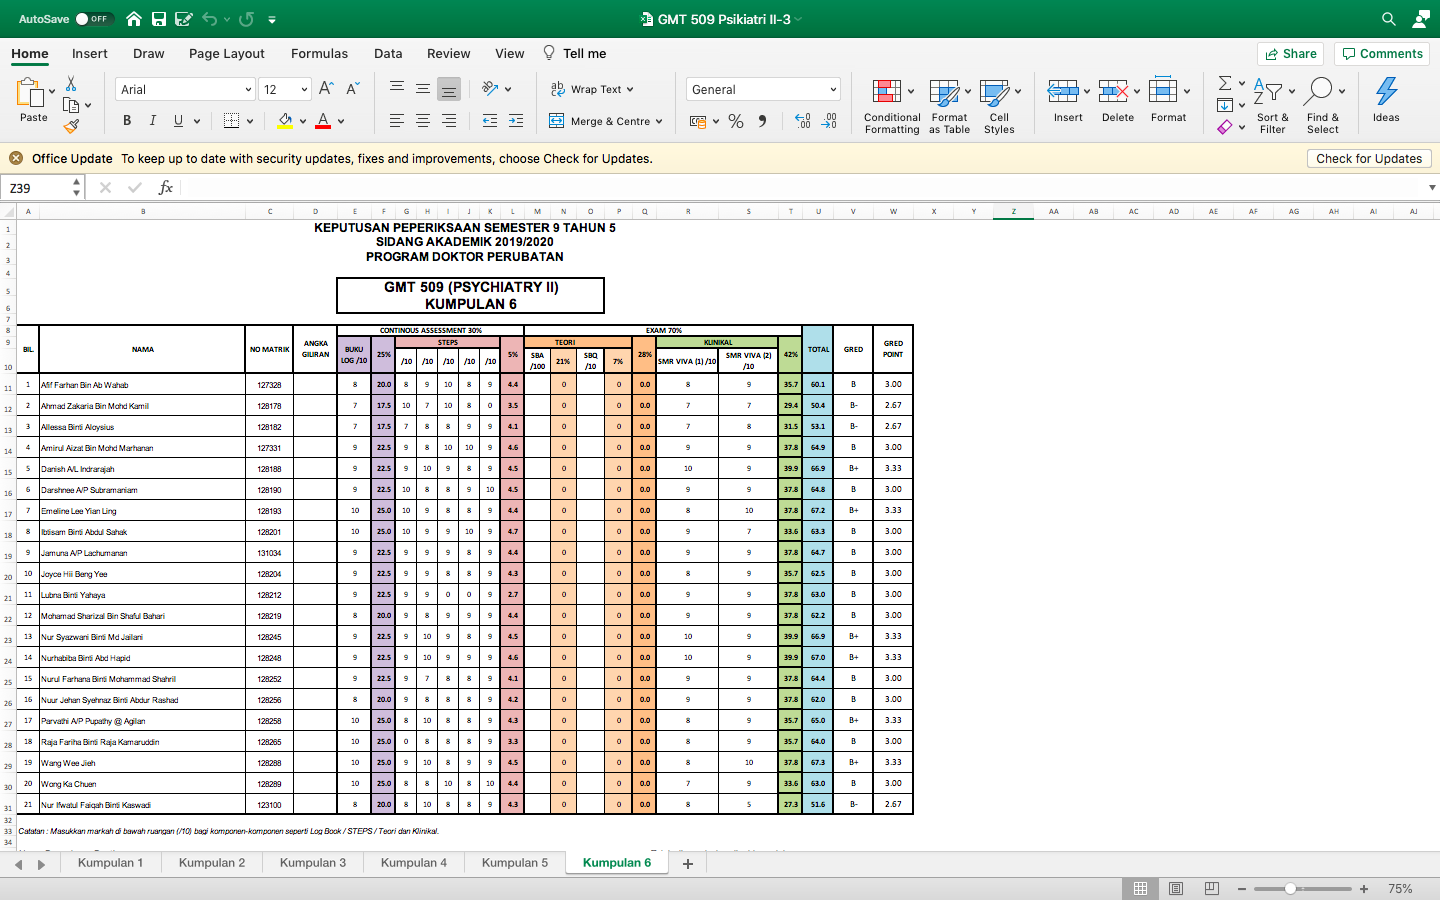Click the Insert Function fx icon

point(166,187)
